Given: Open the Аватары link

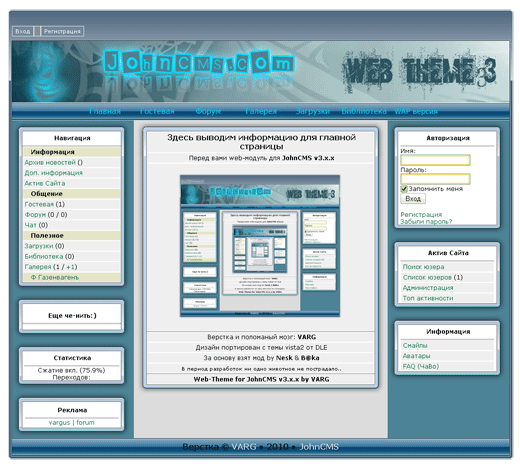Looking at the screenshot, I should [x=416, y=356].
